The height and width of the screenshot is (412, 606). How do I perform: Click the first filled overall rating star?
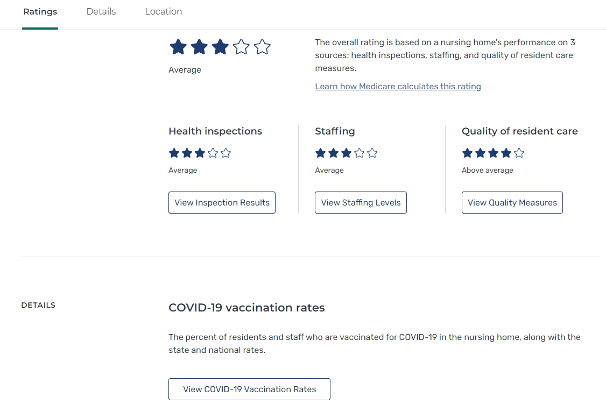point(178,47)
